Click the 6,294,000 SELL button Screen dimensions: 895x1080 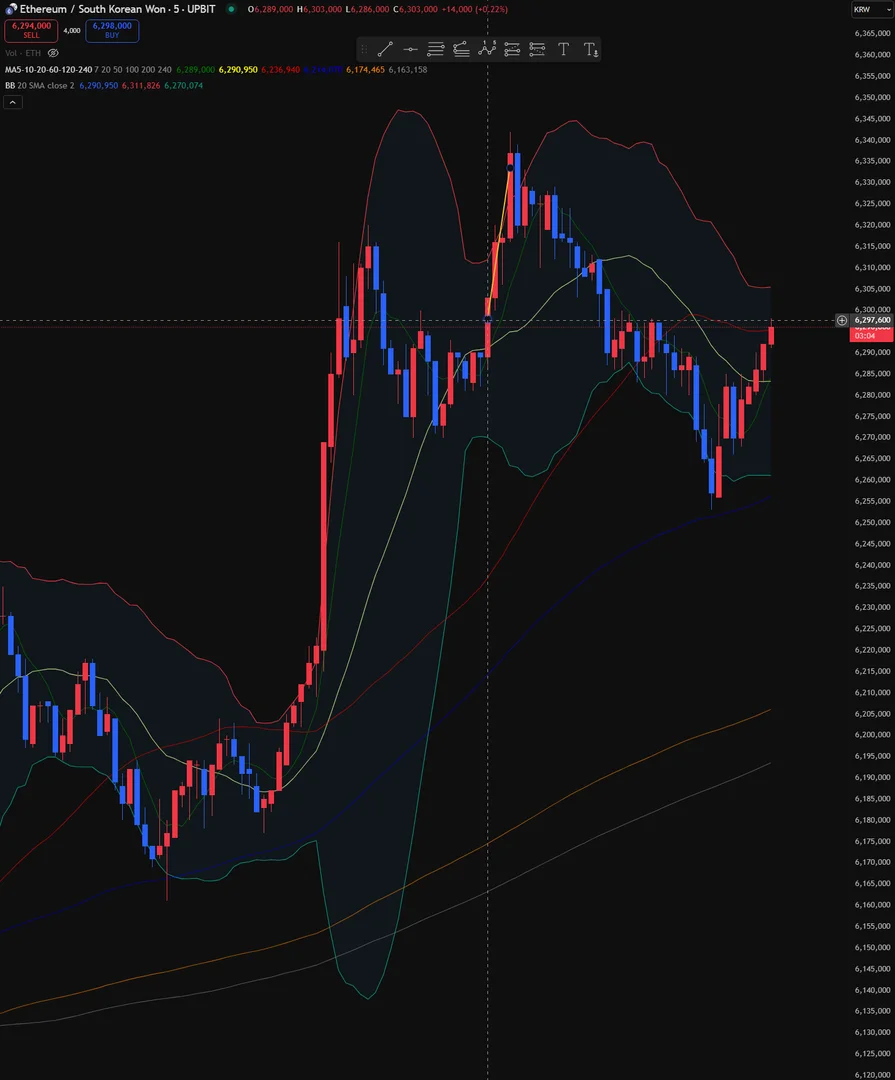[31, 30]
